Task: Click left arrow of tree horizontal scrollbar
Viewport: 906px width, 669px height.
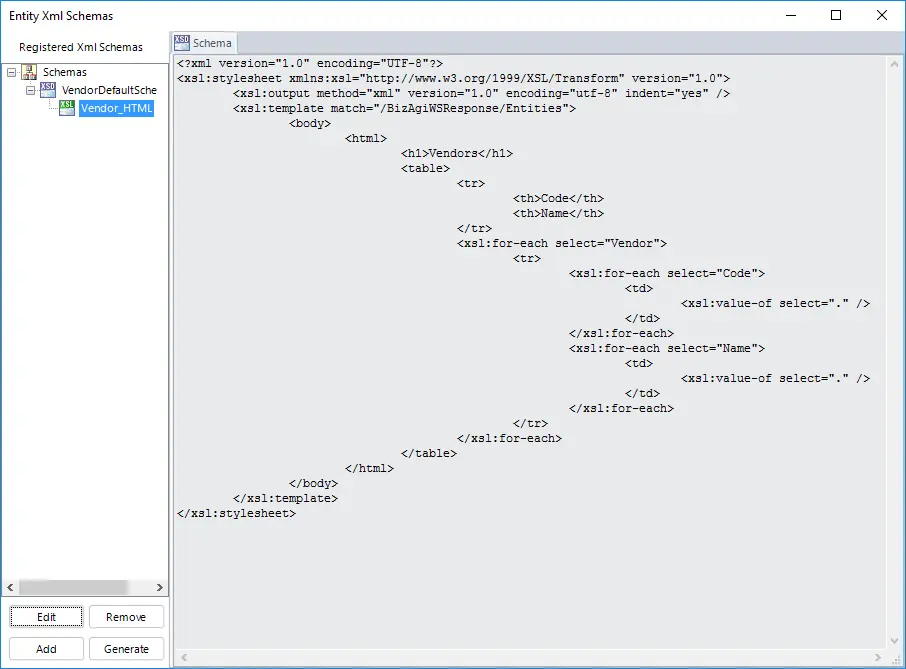Action: pos(10,588)
